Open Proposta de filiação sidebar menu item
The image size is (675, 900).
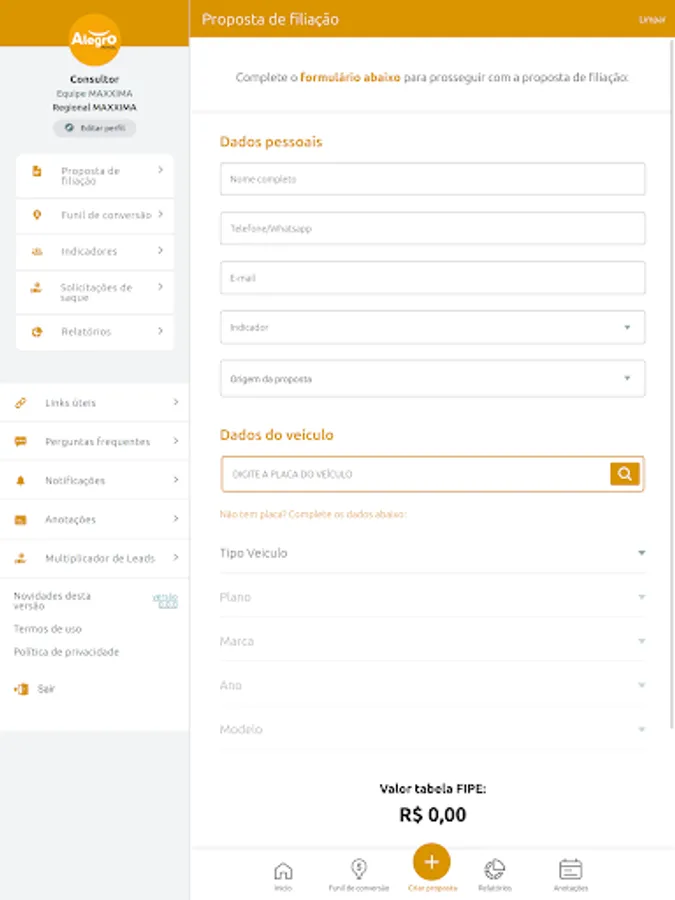click(x=95, y=176)
